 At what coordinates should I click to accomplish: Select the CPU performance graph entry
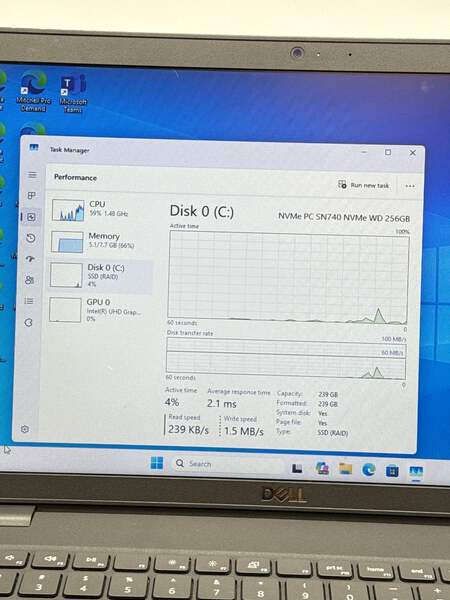[101, 210]
